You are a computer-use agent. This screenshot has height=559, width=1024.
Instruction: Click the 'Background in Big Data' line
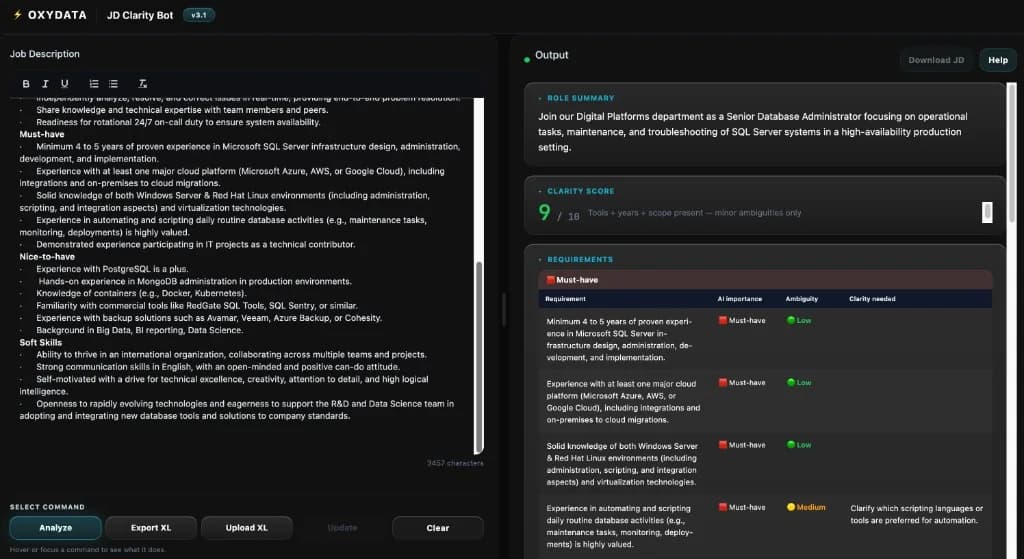coord(140,330)
